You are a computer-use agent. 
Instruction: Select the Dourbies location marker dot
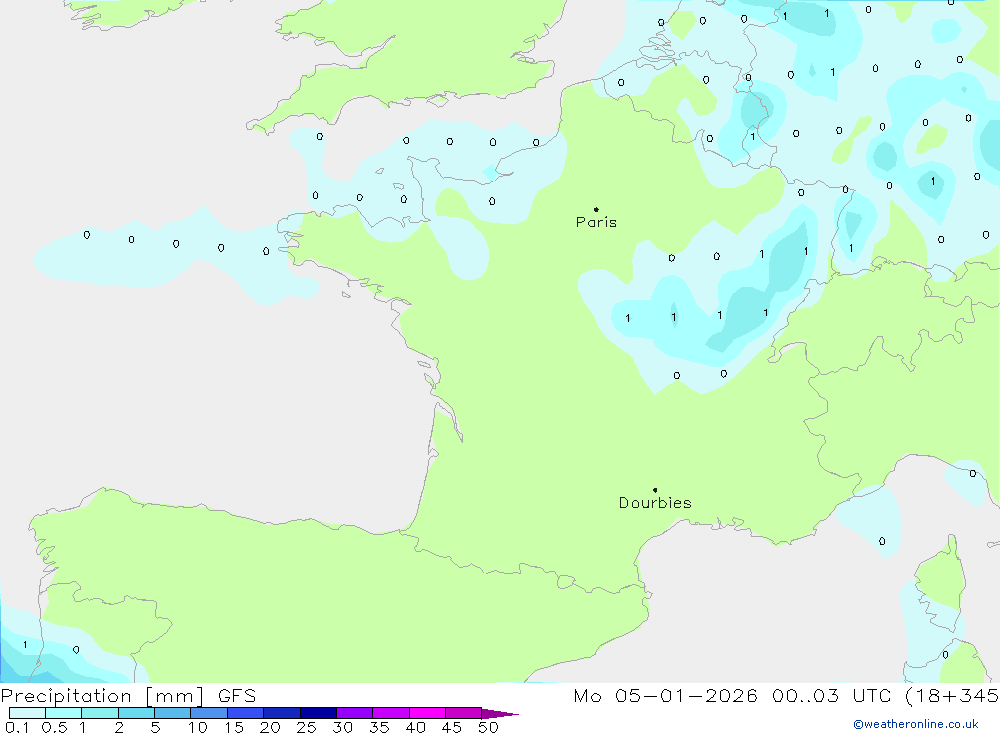click(655, 490)
